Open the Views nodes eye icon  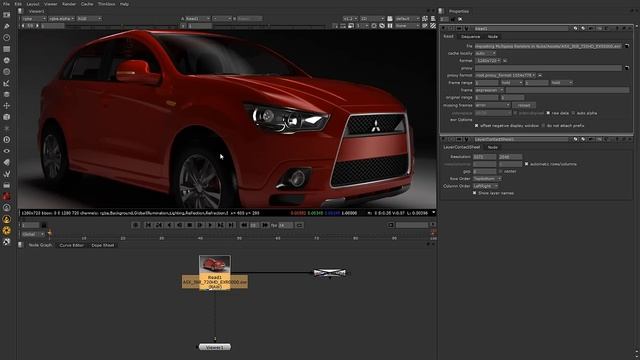7,151
